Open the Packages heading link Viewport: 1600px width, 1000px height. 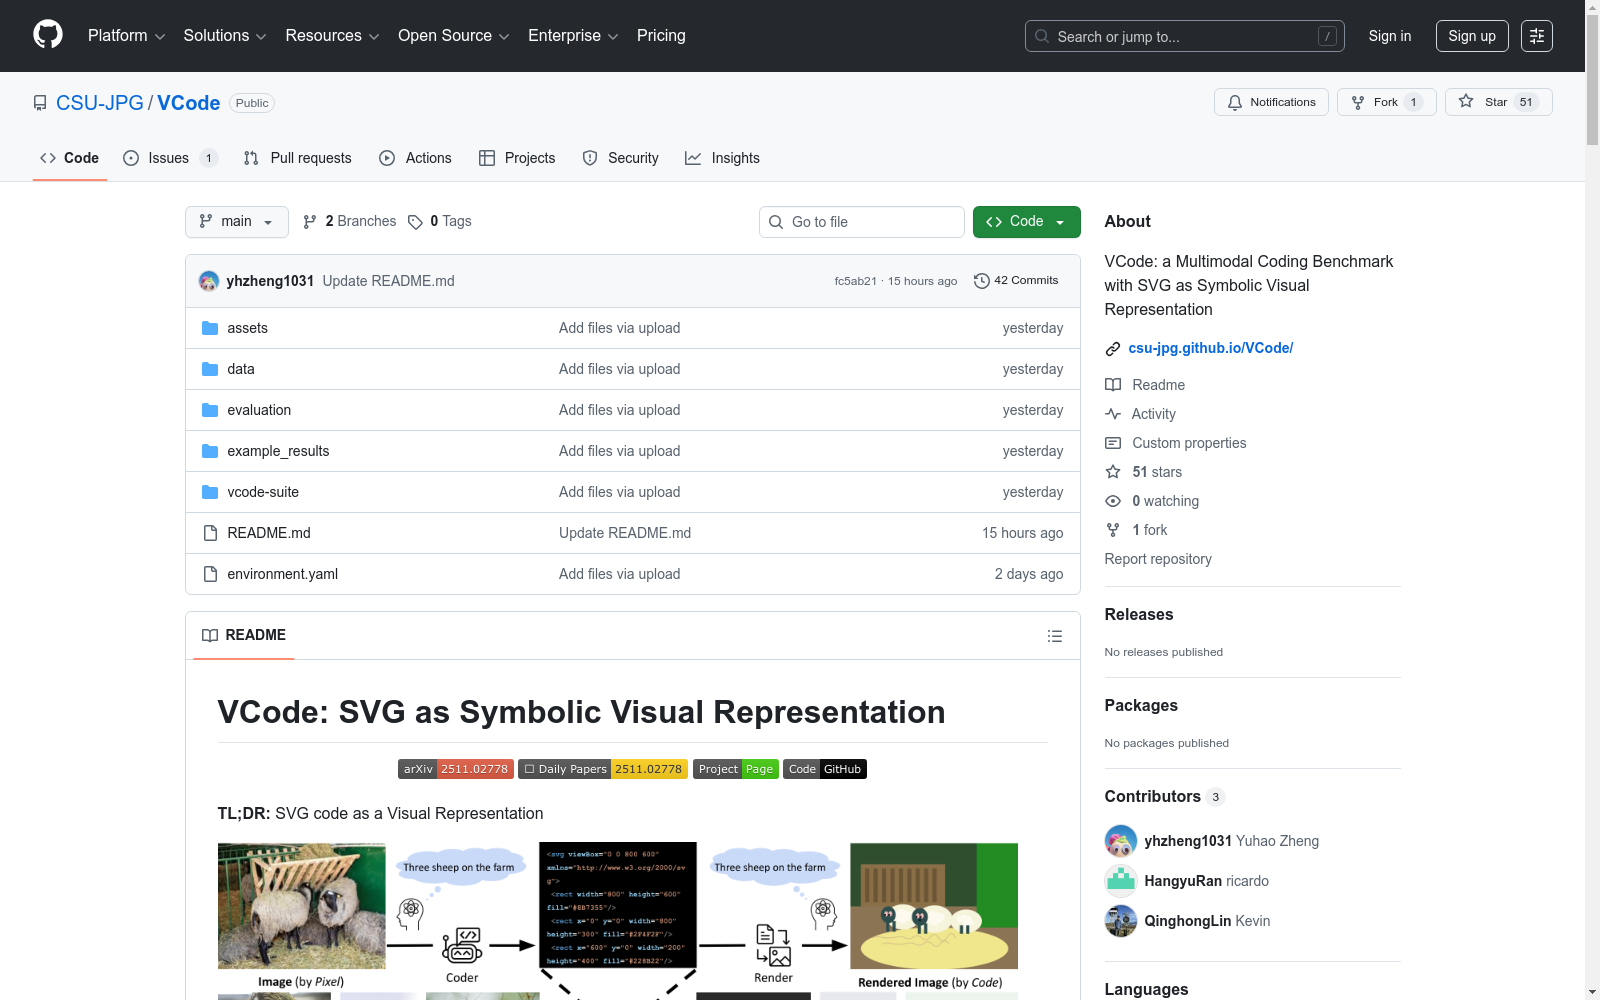(x=1141, y=705)
